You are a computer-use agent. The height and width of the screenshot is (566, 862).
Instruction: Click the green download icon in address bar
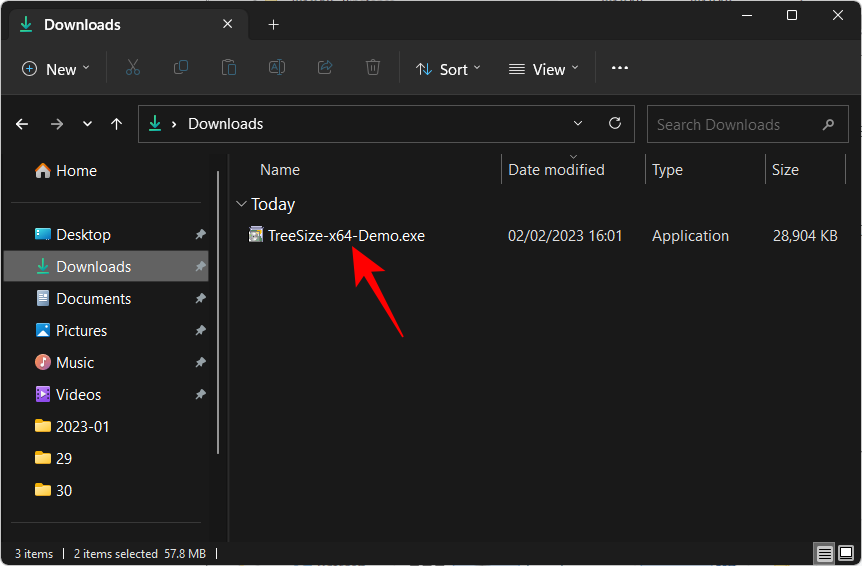pos(155,124)
